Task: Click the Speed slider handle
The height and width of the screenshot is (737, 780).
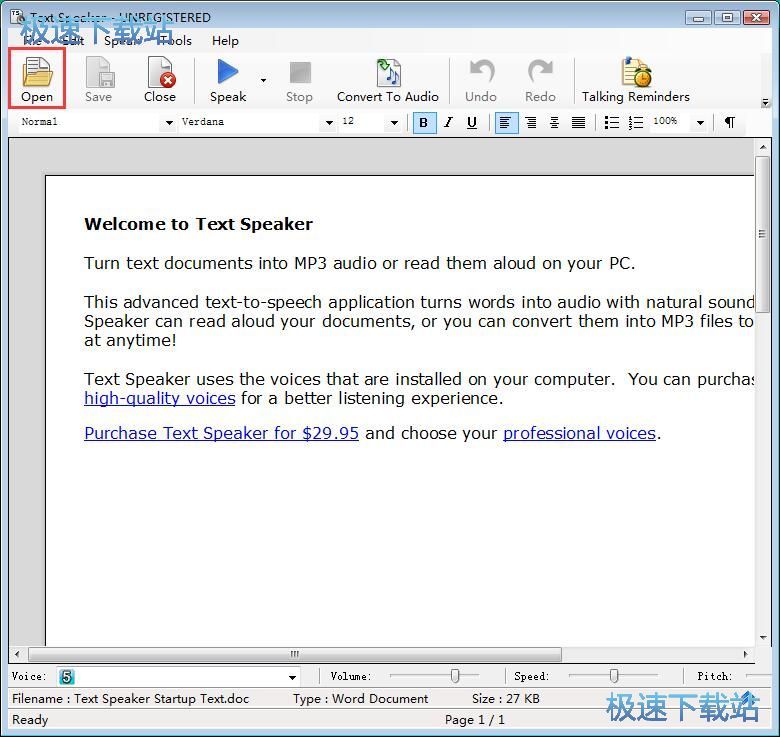Action: click(x=614, y=676)
